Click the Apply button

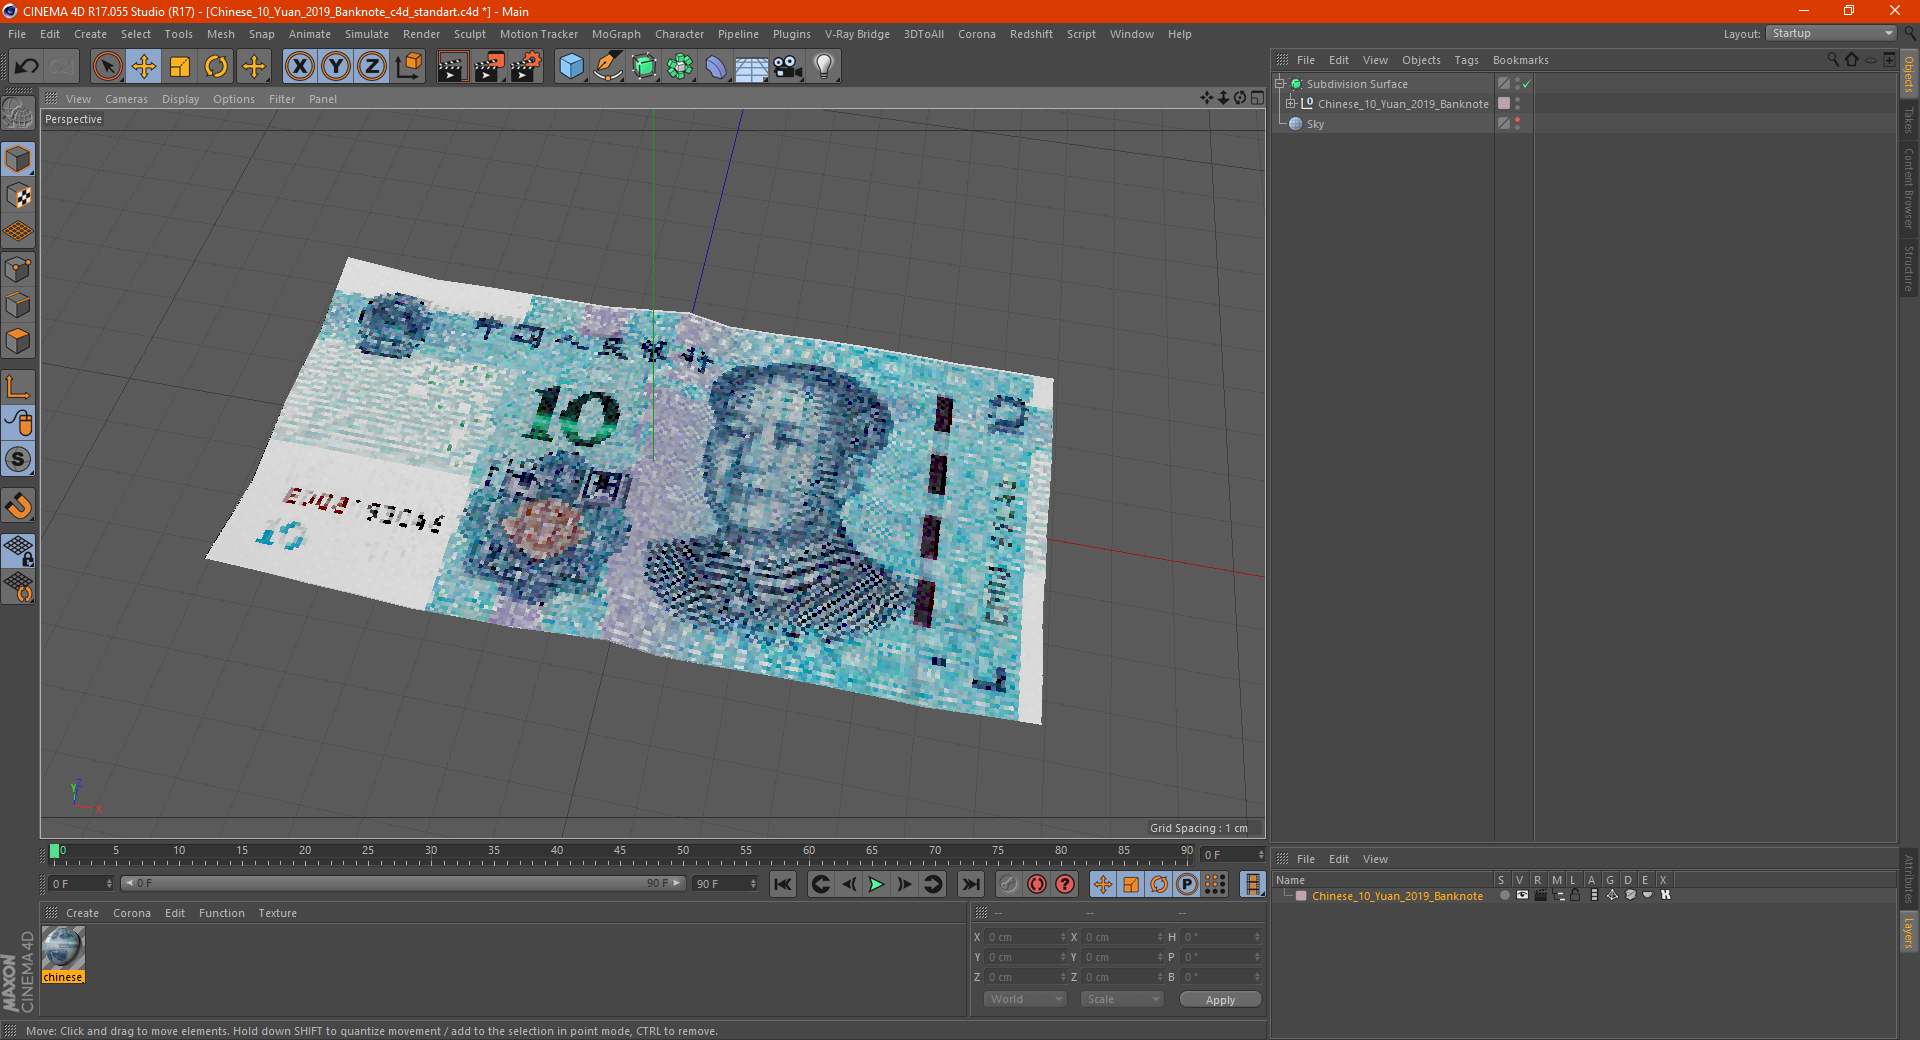point(1220,1000)
